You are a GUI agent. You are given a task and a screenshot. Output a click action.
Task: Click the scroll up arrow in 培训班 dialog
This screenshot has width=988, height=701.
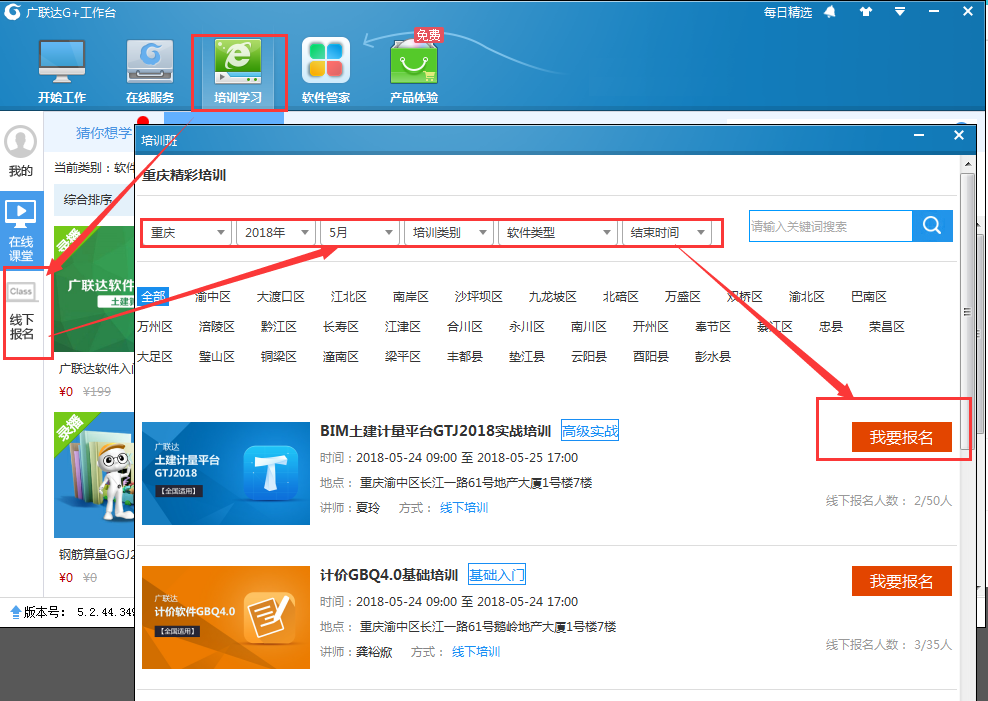(968, 164)
